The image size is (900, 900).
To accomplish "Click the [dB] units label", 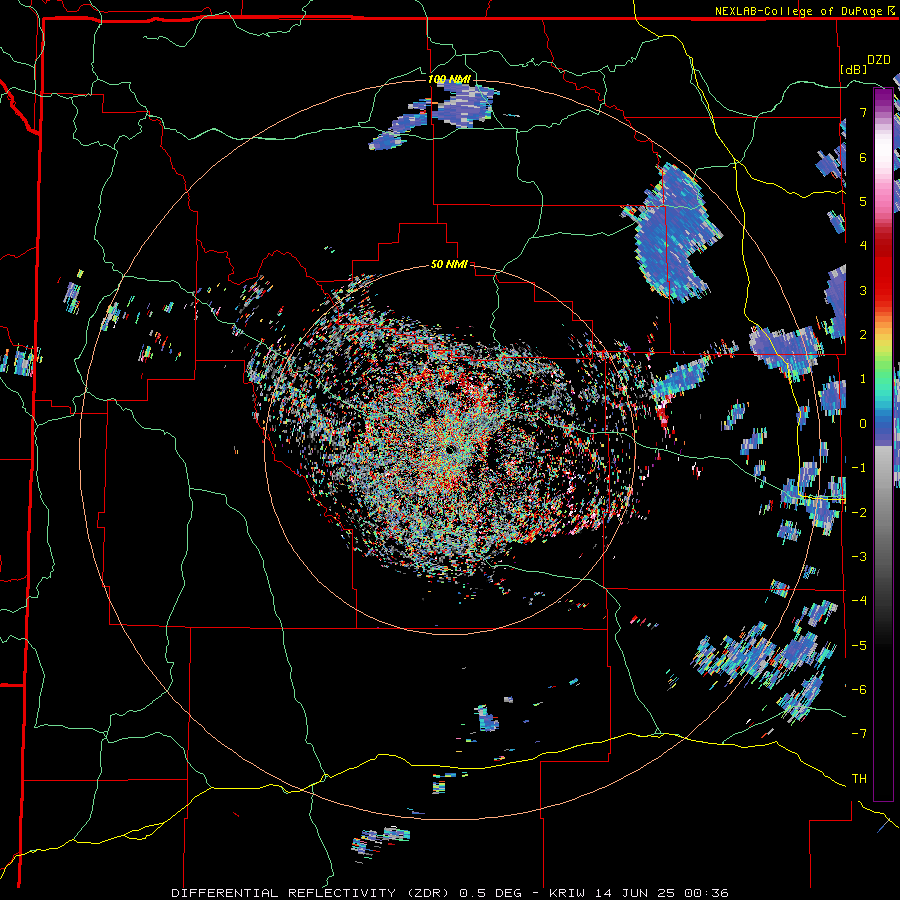I will tap(854, 69).
